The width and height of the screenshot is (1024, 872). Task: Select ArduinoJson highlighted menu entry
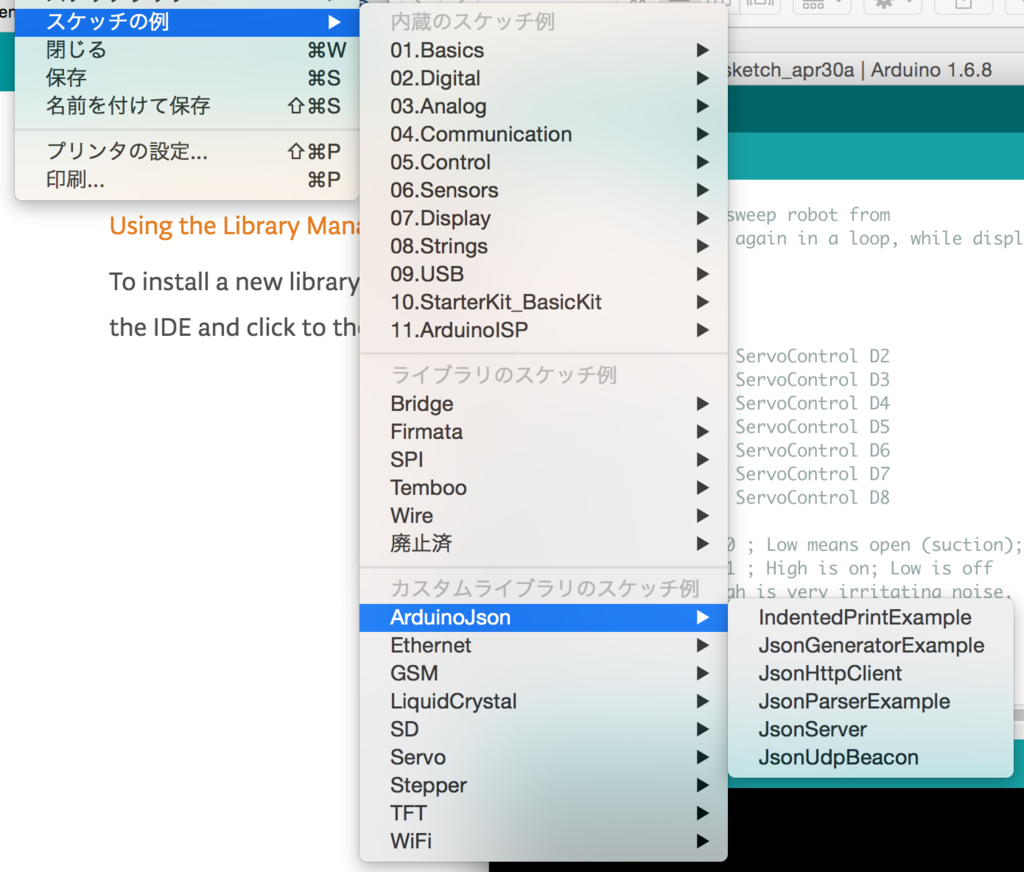coord(543,617)
